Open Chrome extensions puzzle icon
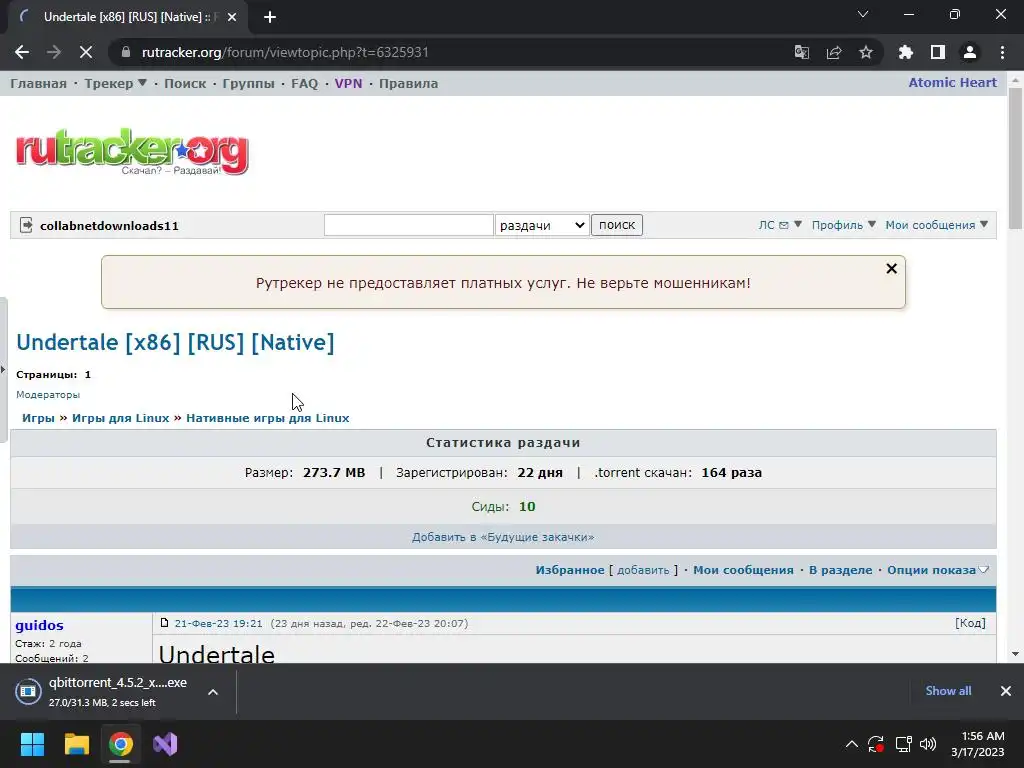Image resolution: width=1024 pixels, height=768 pixels. [906, 52]
